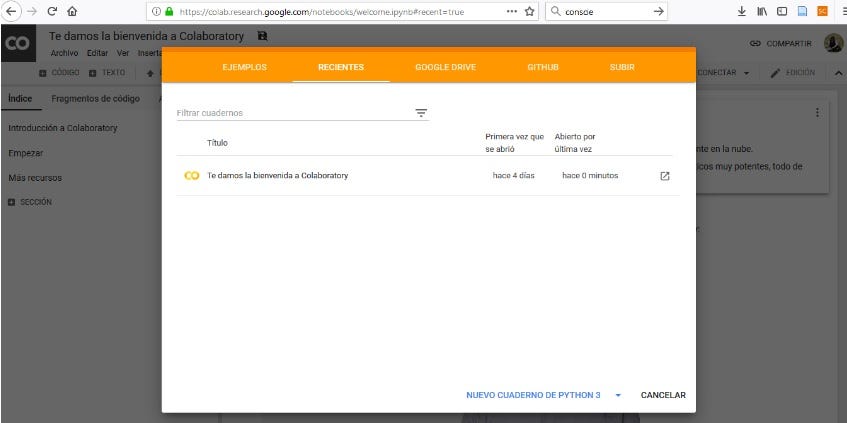The height and width of the screenshot is (423, 847).
Task: Click the EDICIÓN mode button
Action: click(x=792, y=73)
